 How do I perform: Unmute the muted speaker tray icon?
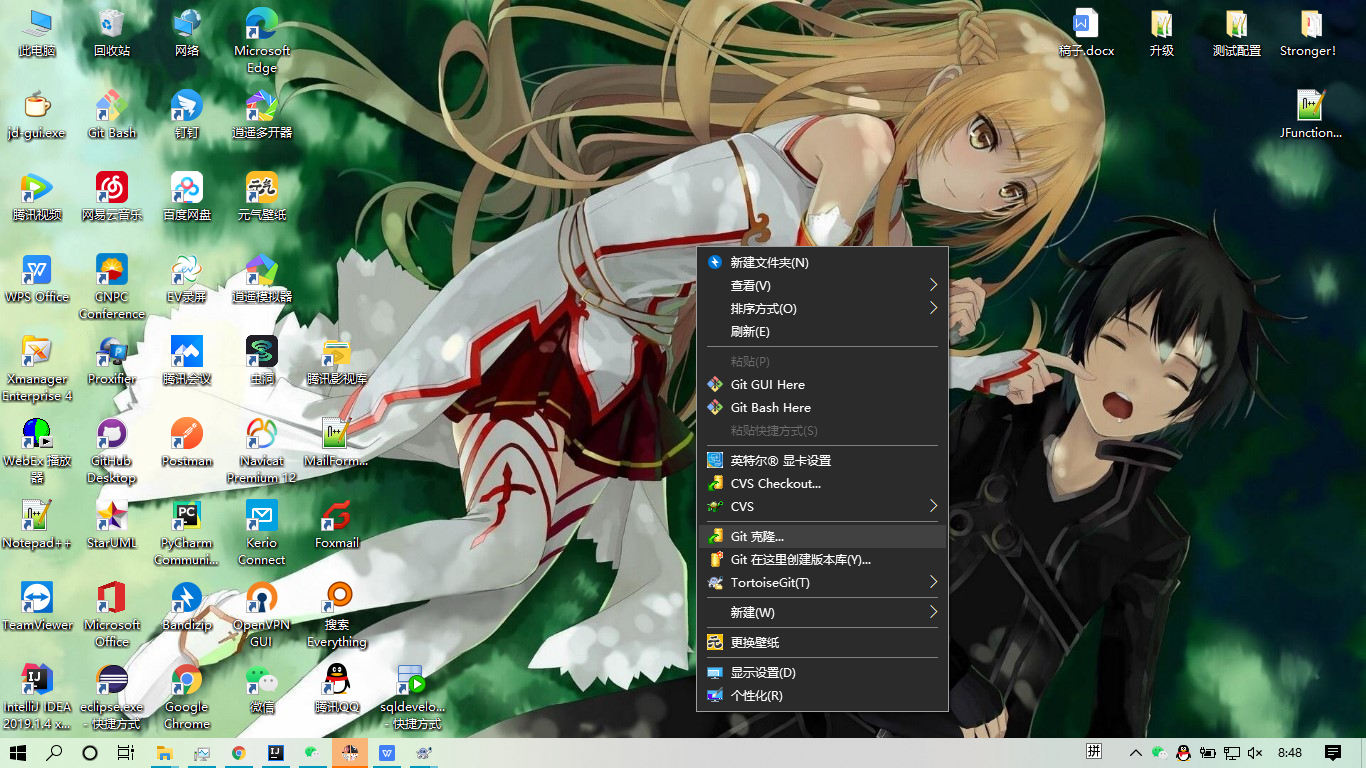point(1255,753)
